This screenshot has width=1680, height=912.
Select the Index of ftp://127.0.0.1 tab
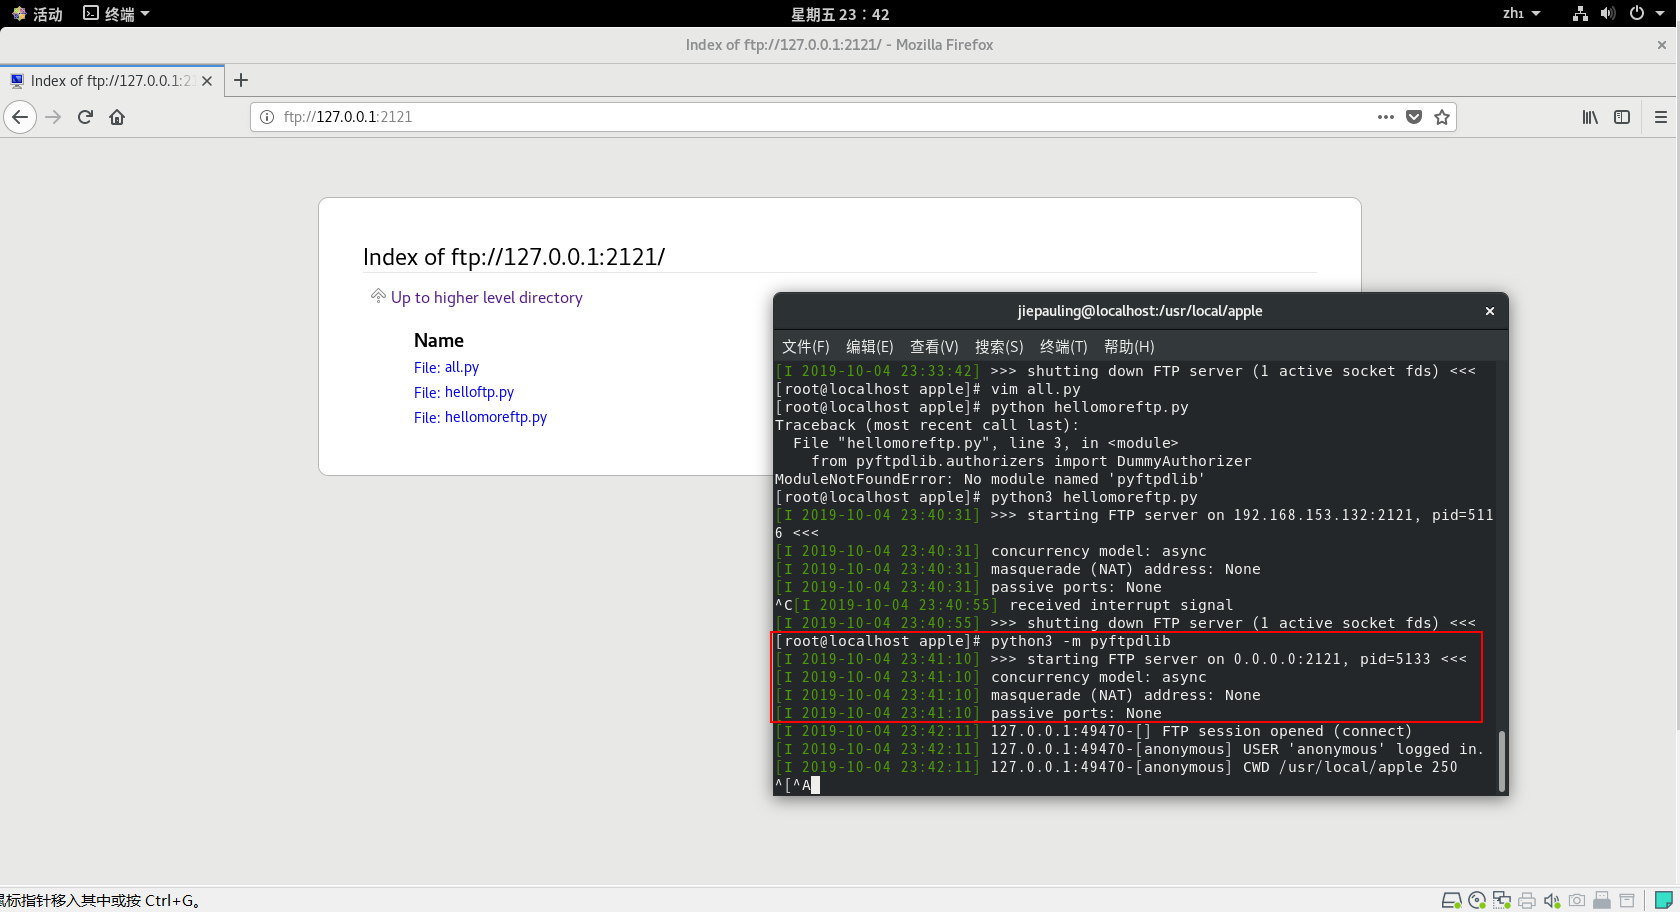tap(112, 81)
